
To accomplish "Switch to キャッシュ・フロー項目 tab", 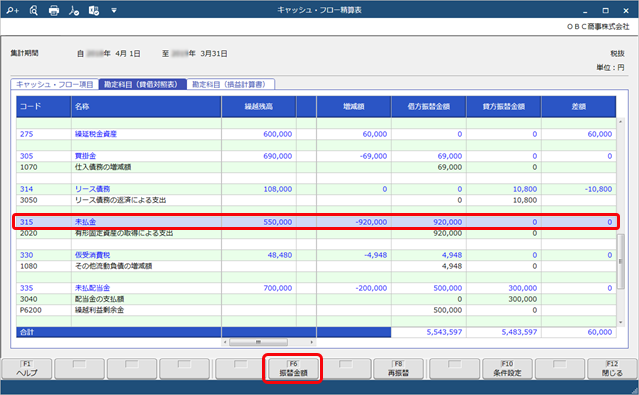I will [x=55, y=84].
